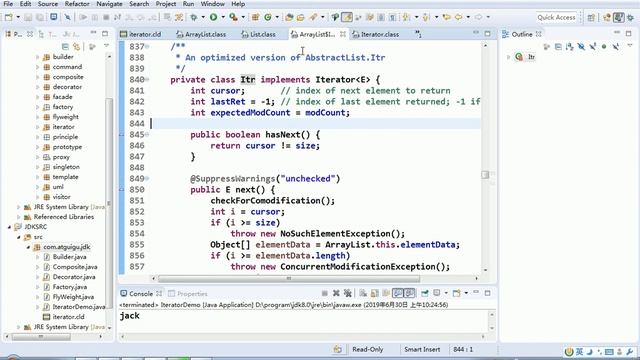Open the Project menu
The width and height of the screenshot is (640, 360).
click(166, 4)
